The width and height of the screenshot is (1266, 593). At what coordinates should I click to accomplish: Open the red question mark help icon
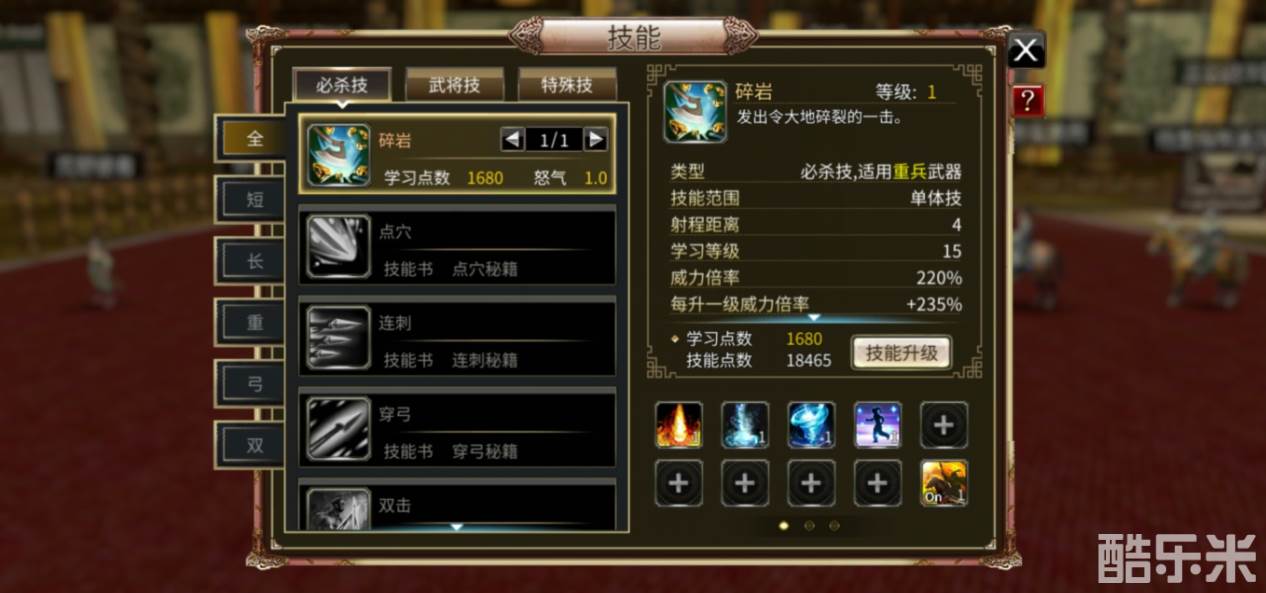coord(1028,101)
